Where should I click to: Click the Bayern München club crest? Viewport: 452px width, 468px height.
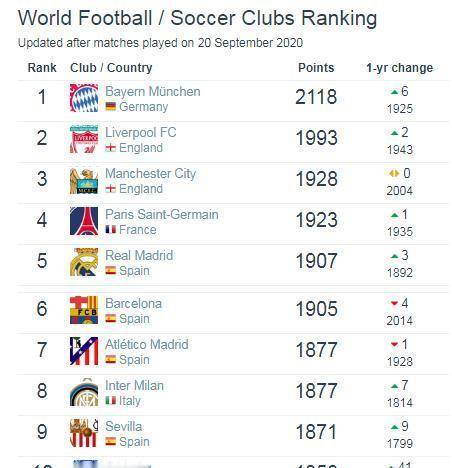pyautogui.click(x=84, y=98)
